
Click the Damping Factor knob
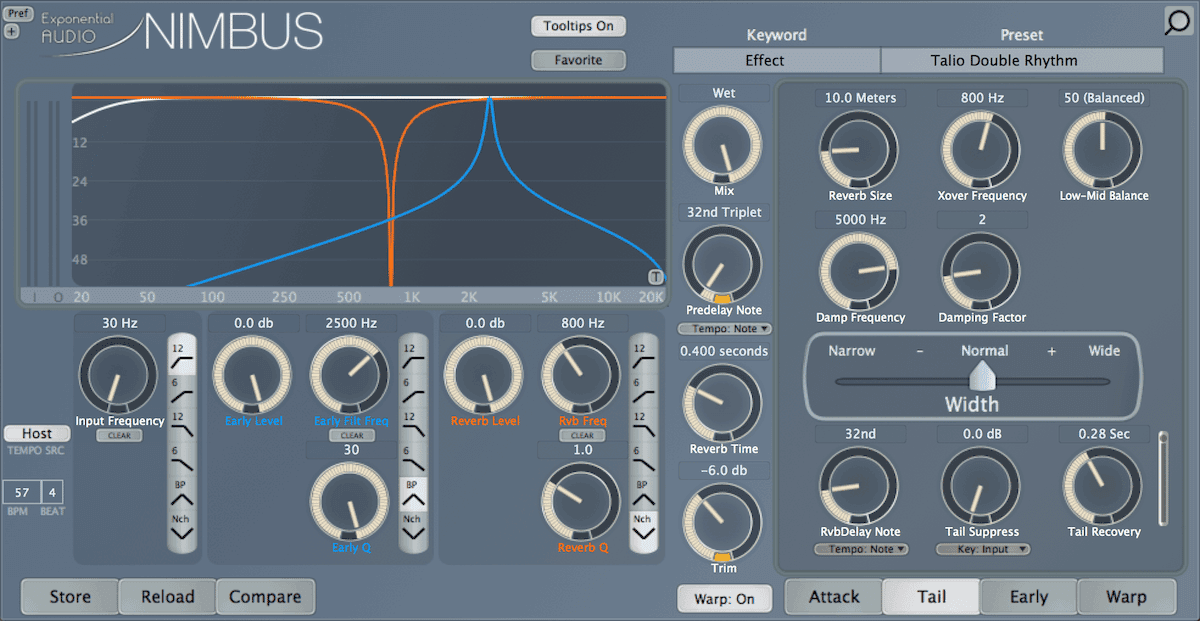click(981, 272)
